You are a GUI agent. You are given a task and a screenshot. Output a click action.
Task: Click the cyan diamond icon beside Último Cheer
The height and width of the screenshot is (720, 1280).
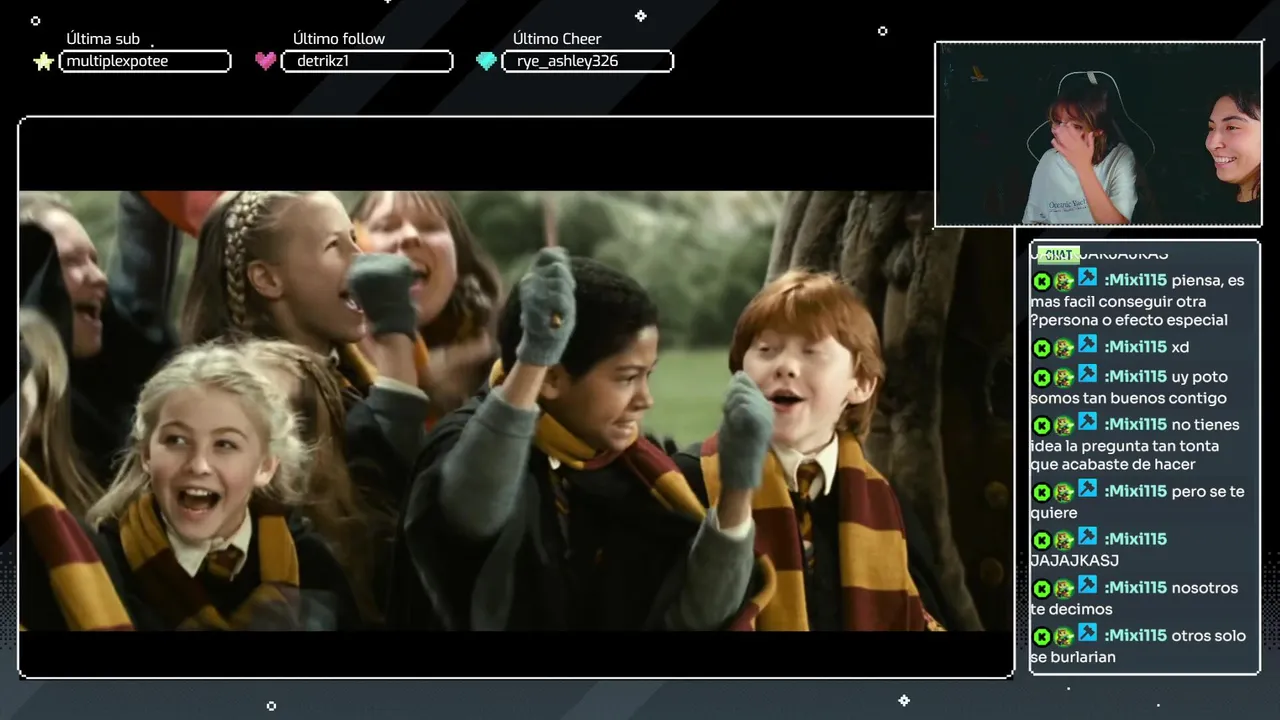486,61
